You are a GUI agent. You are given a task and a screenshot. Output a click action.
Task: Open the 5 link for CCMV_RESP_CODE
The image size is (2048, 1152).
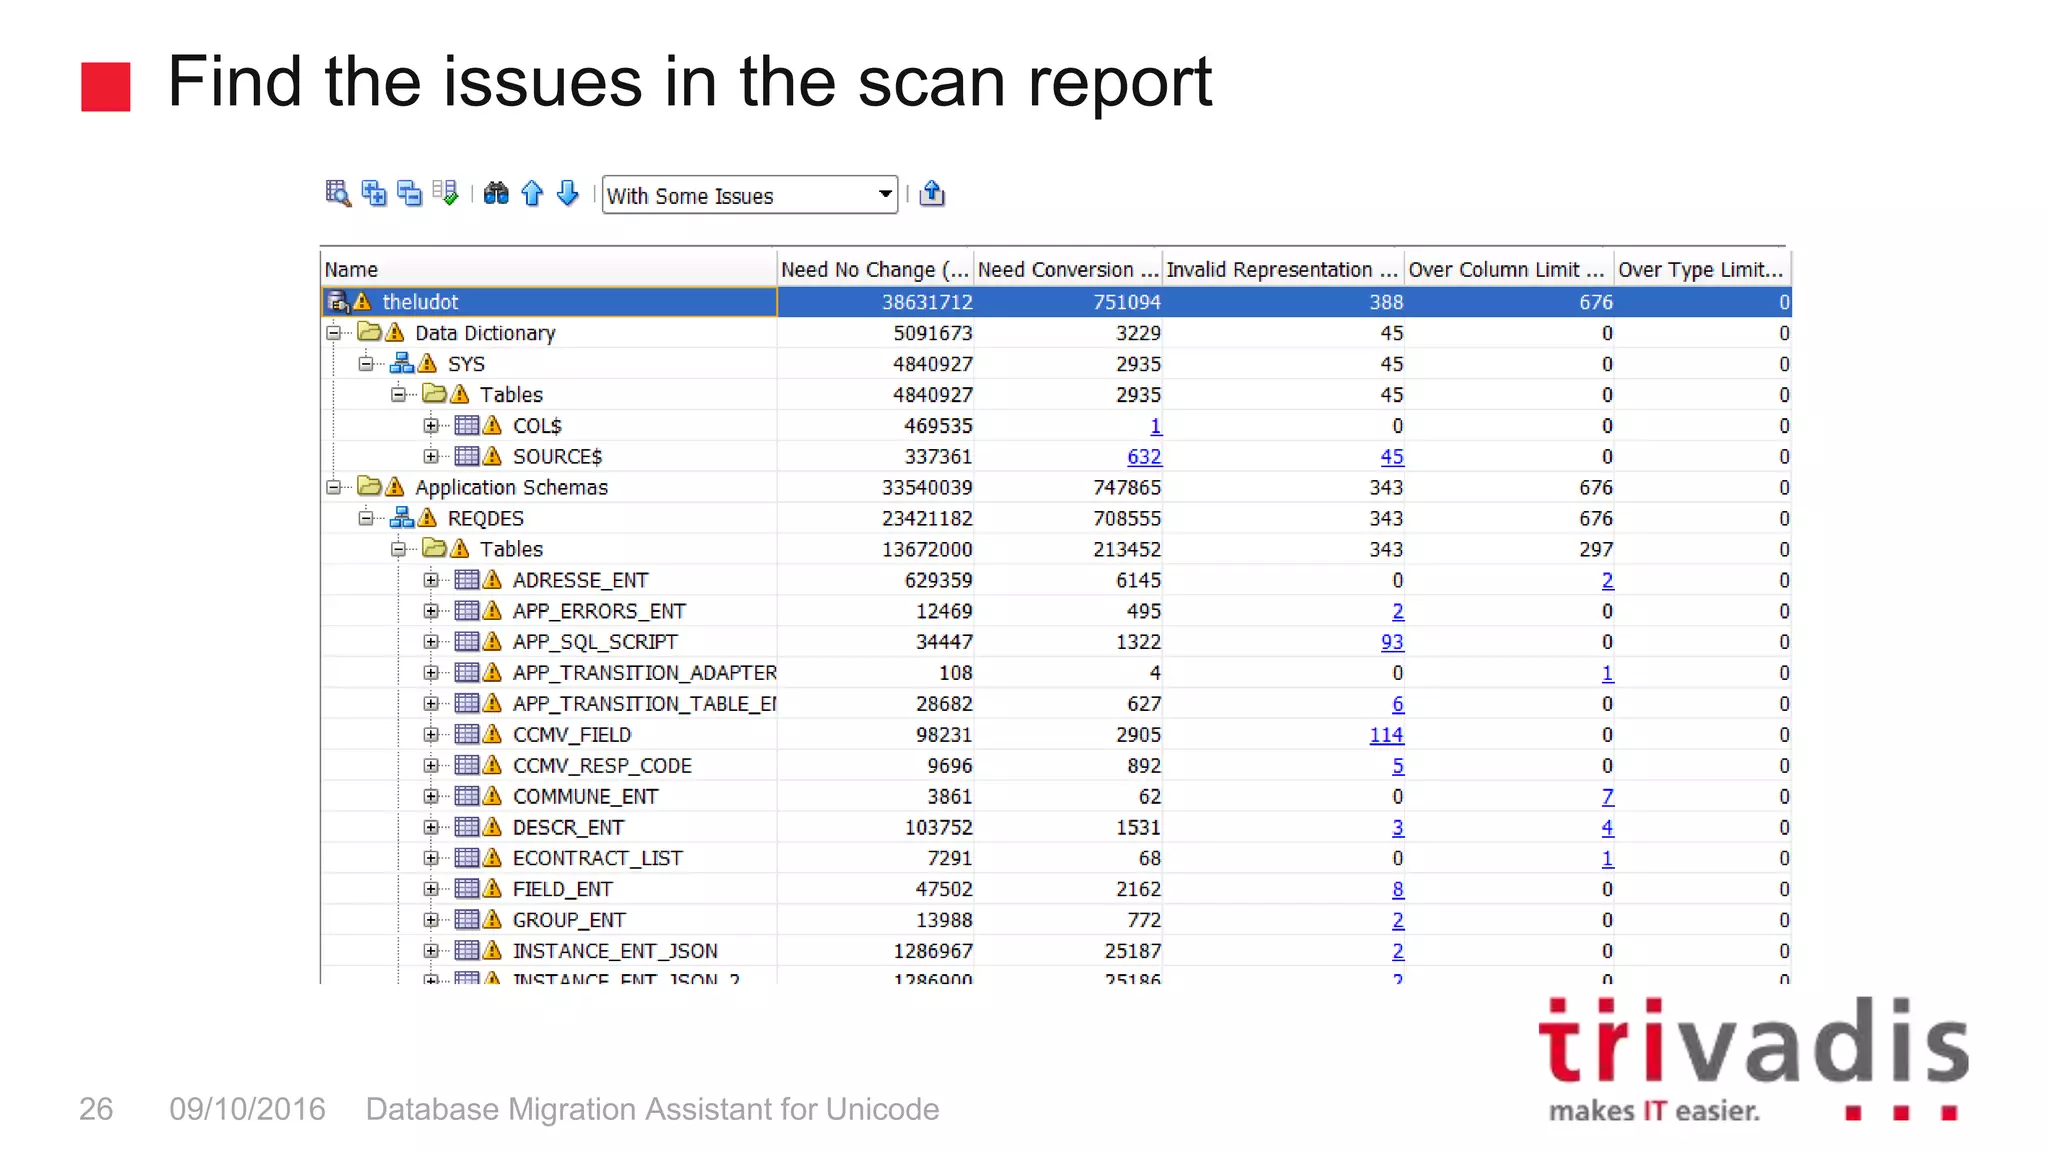point(1398,765)
